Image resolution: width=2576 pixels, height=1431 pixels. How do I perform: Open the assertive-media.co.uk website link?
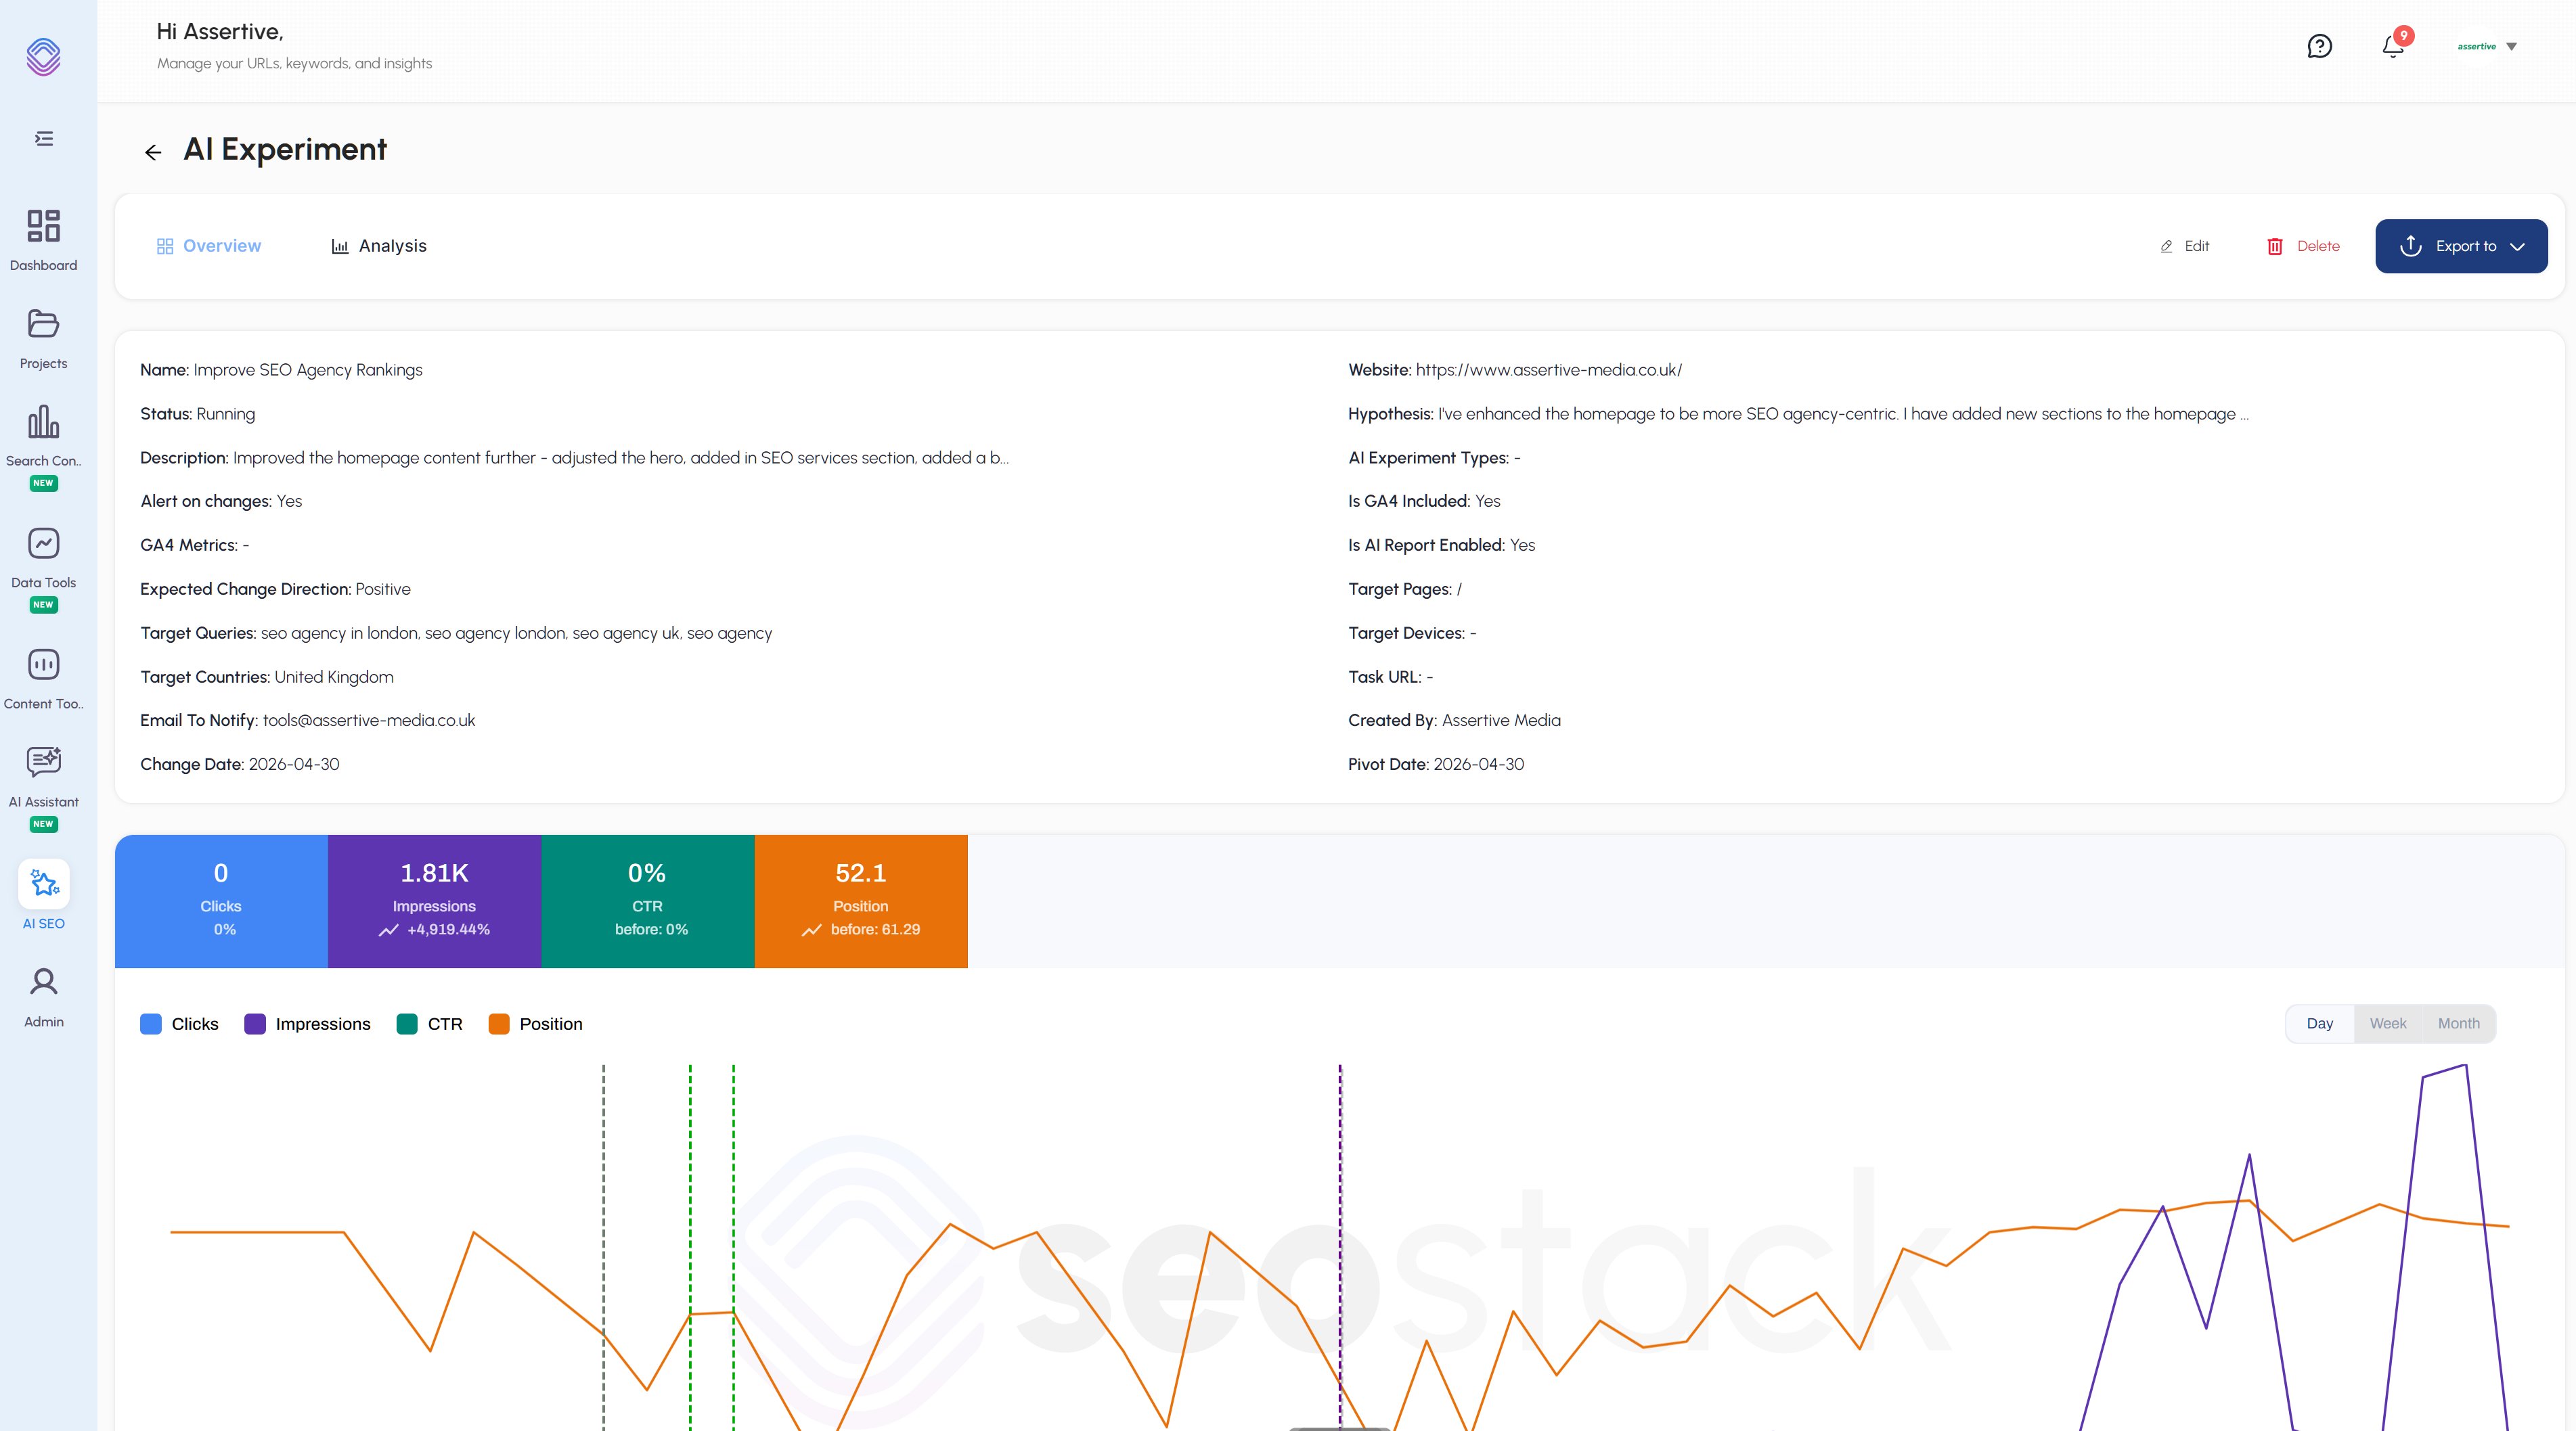coord(1548,370)
